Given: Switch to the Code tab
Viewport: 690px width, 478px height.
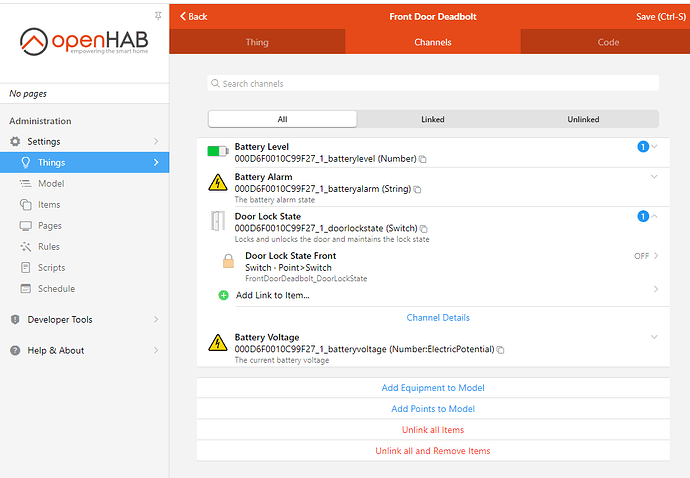Looking at the screenshot, I should click(x=608, y=42).
